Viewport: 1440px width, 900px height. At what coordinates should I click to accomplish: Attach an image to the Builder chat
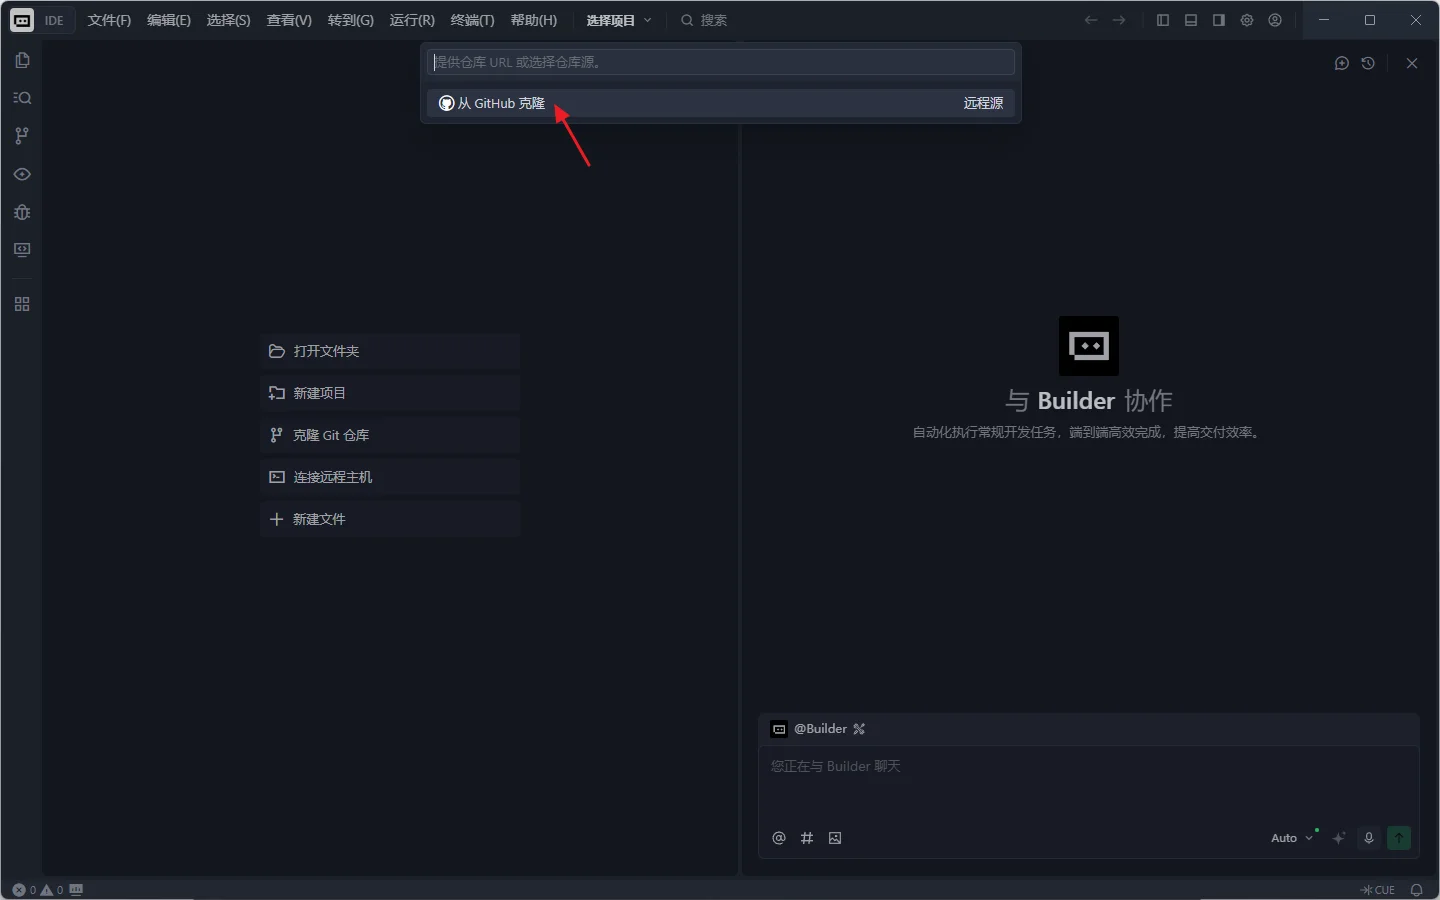[x=835, y=838]
